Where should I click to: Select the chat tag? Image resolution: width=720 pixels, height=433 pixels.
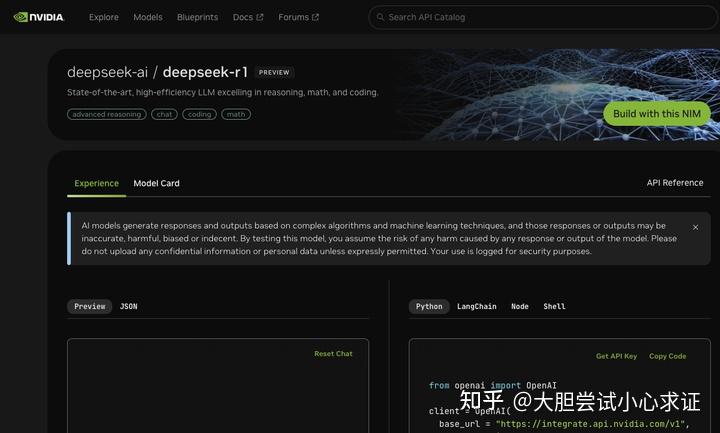(x=164, y=114)
